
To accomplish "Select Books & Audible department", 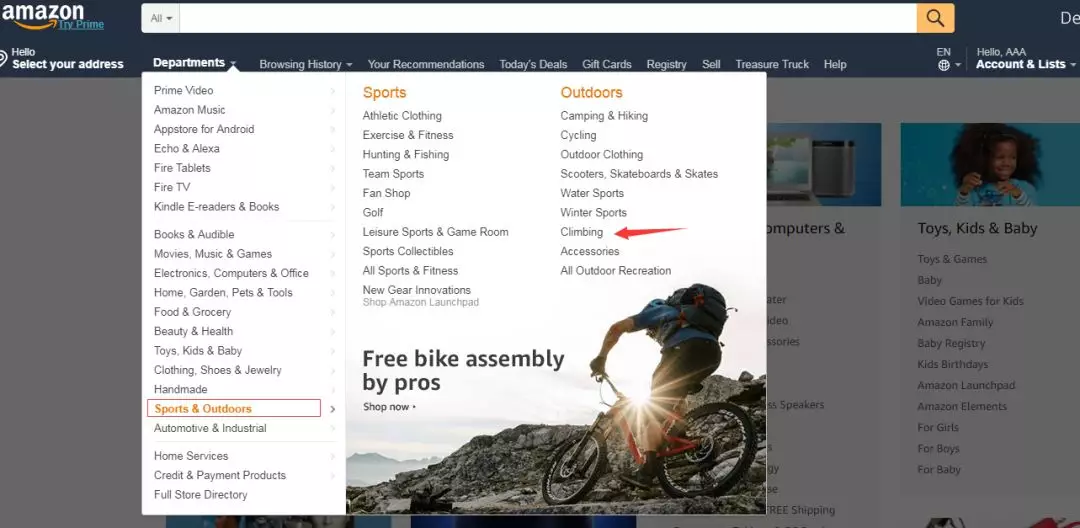I will coord(194,234).
